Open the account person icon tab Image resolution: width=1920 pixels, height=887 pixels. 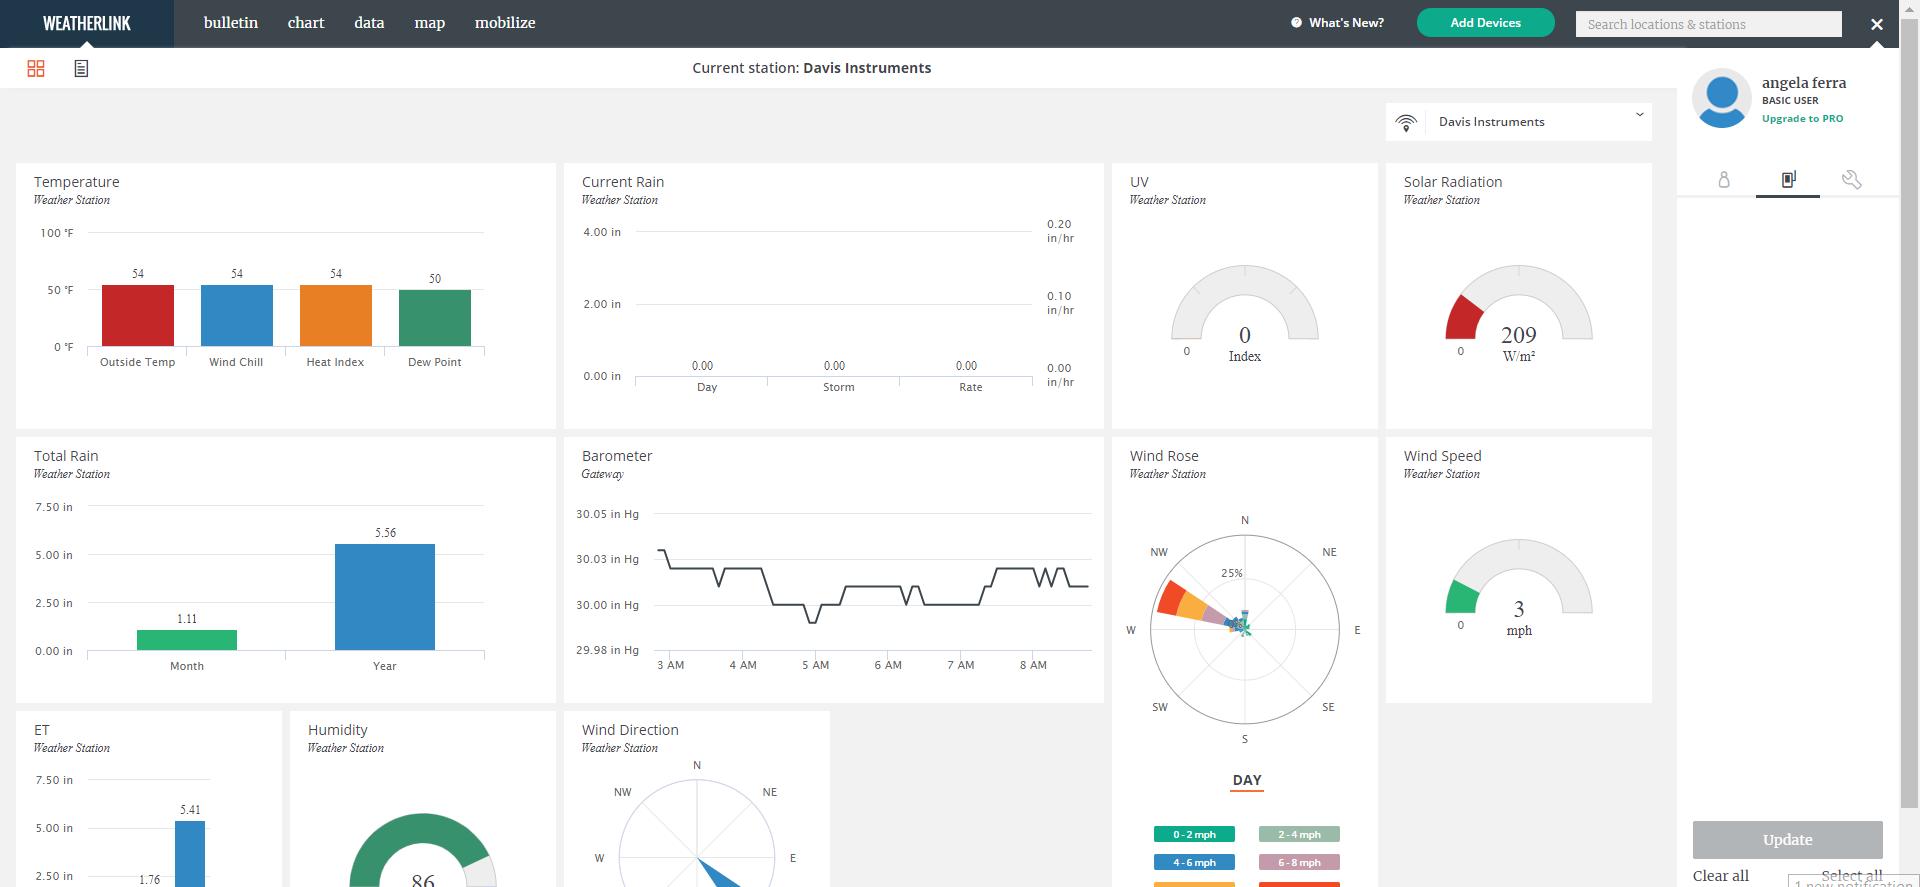1724,180
